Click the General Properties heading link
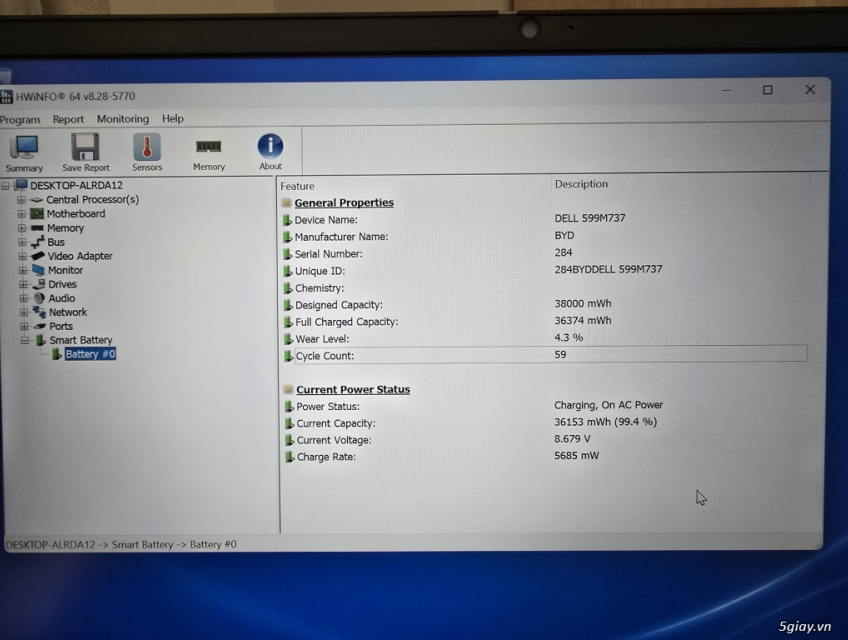 coord(343,202)
